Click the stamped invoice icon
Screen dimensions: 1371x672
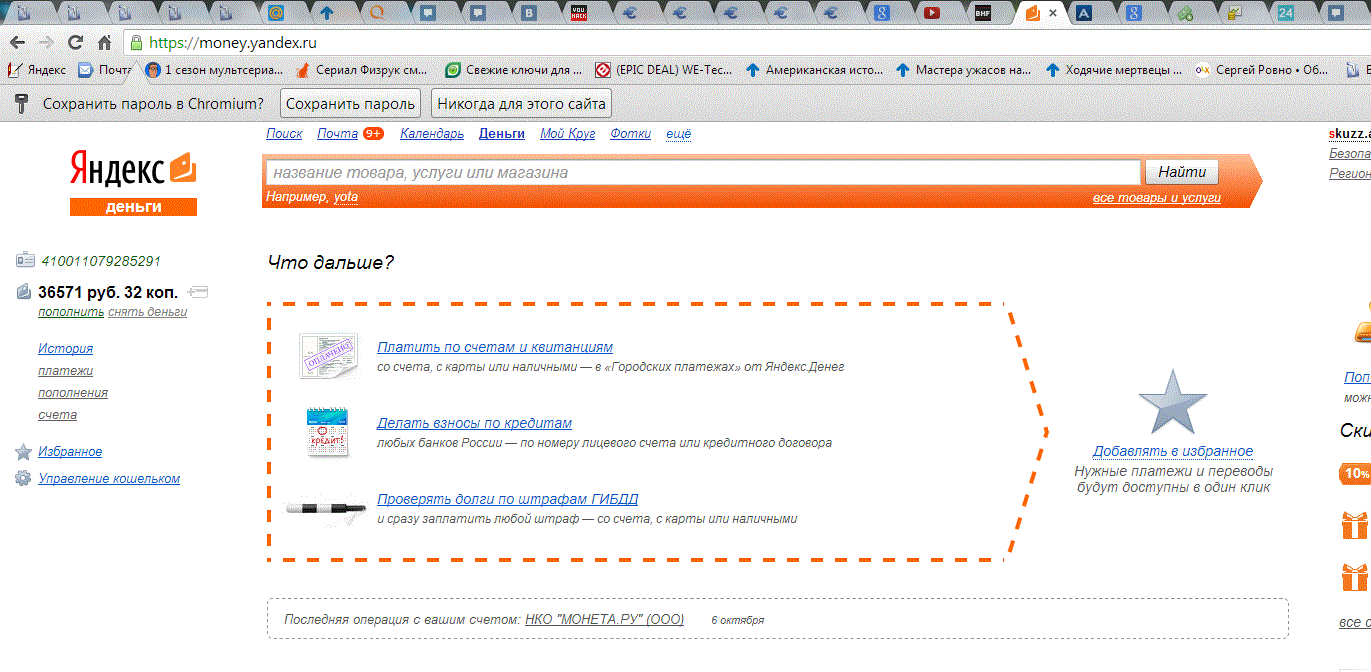327,356
